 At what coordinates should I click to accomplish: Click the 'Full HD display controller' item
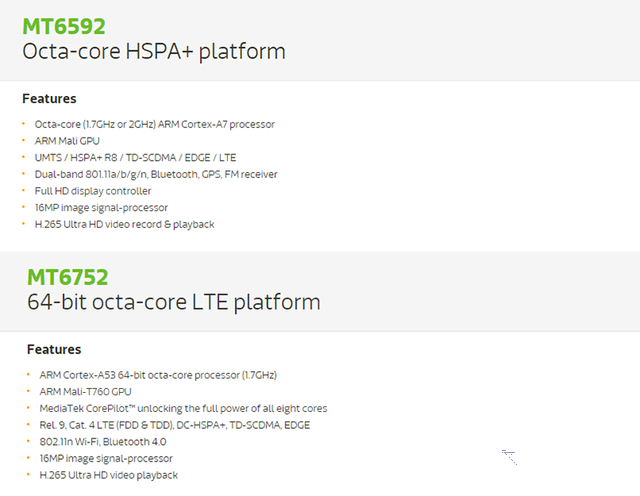pos(93,191)
